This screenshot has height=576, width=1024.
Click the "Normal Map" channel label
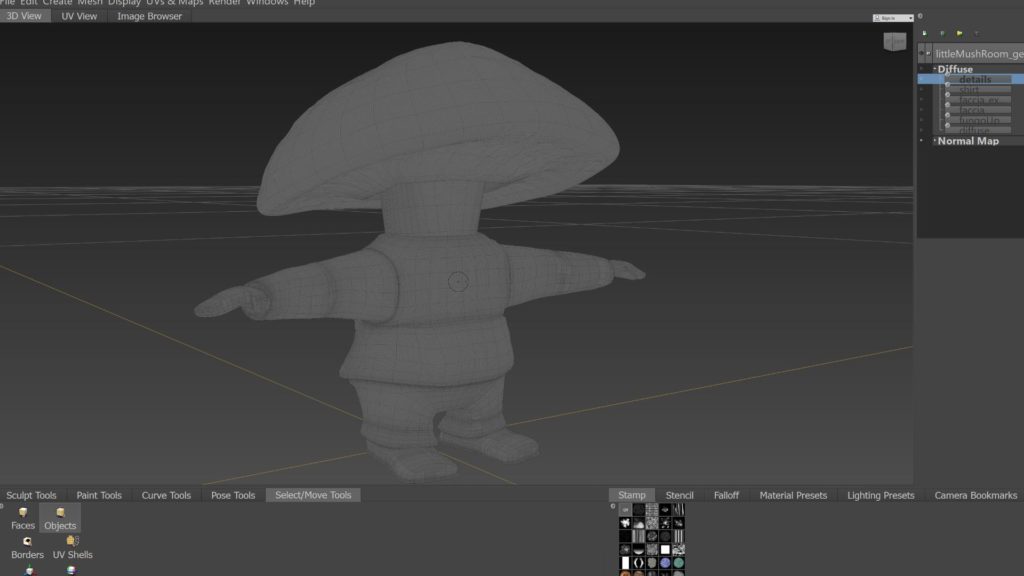coord(968,140)
